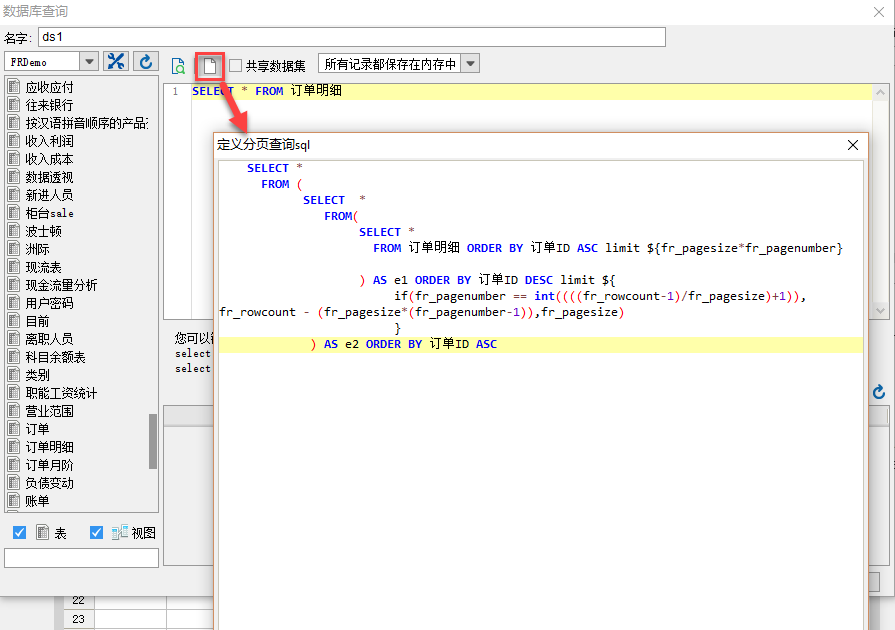Image resolution: width=895 pixels, height=630 pixels.
Task: Select 科目余额表 in the table list
Action: [x=55, y=357]
